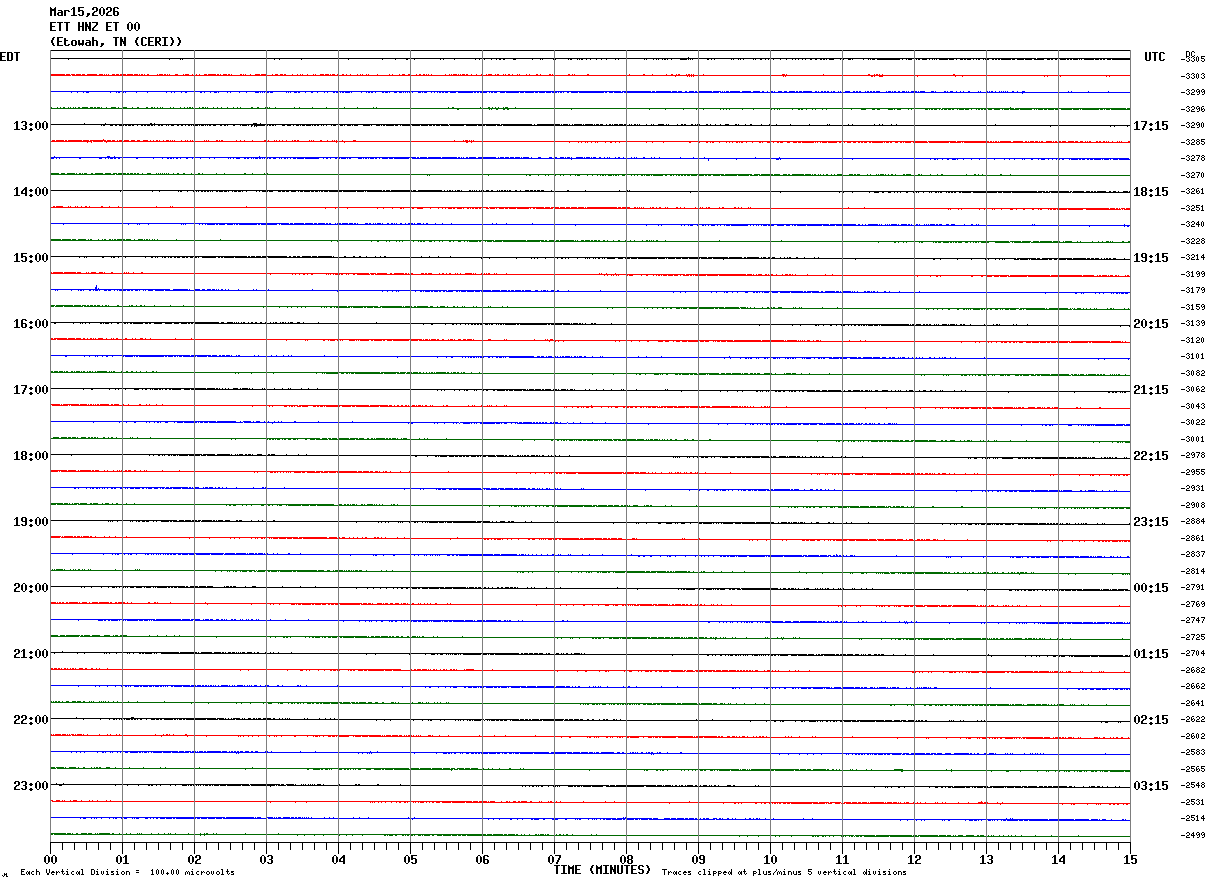The height and width of the screenshot is (886, 1210).
Task: Click the EDT column header
Action: tap(10, 57)
